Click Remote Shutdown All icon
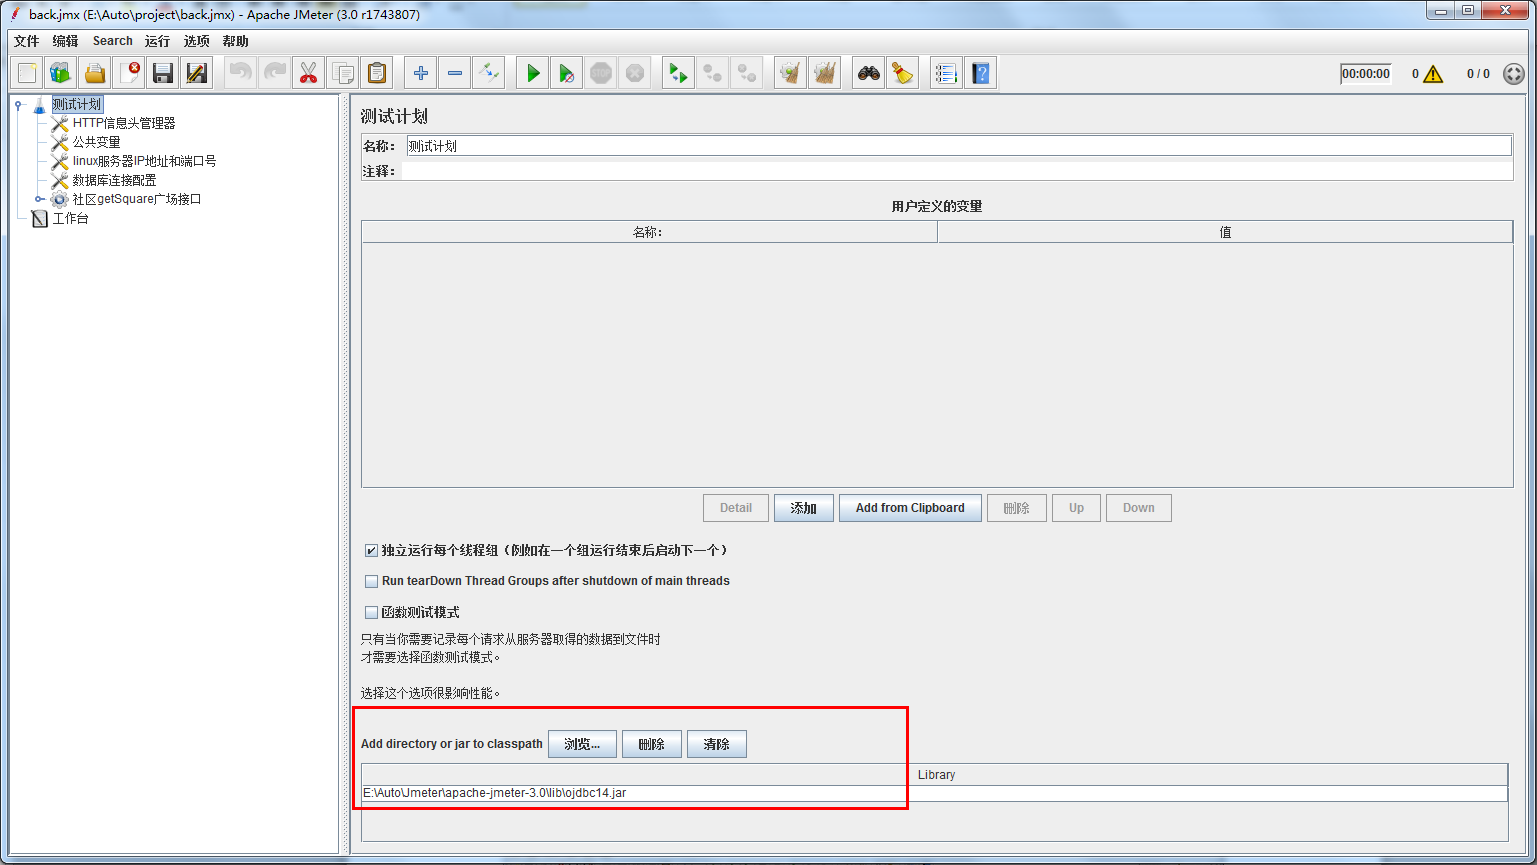This screenshot has width=1537, height=865. [746, 73]
